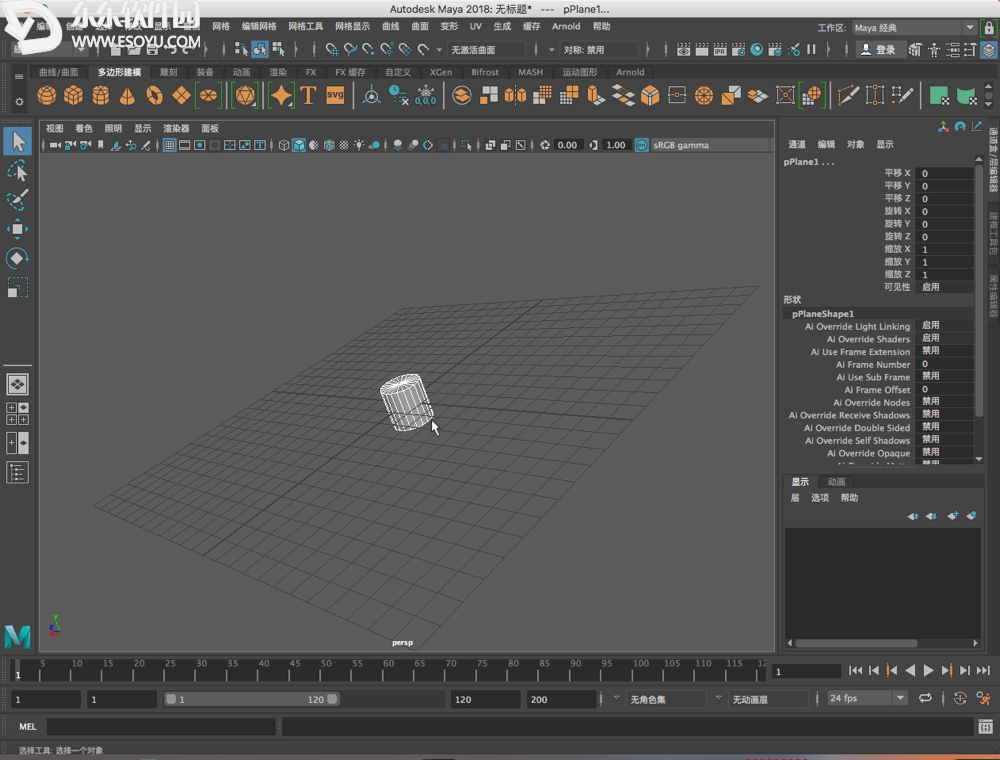The image size is (1000, 760).
Task: Create a polygon cylinder from the shelf
Action: click(101, 96)
